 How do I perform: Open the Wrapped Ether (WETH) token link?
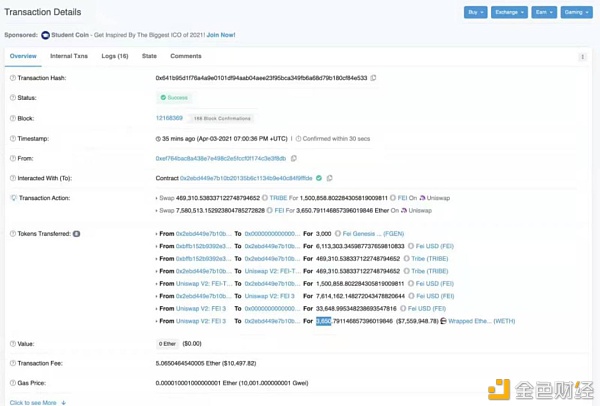(x=481, y=321)
